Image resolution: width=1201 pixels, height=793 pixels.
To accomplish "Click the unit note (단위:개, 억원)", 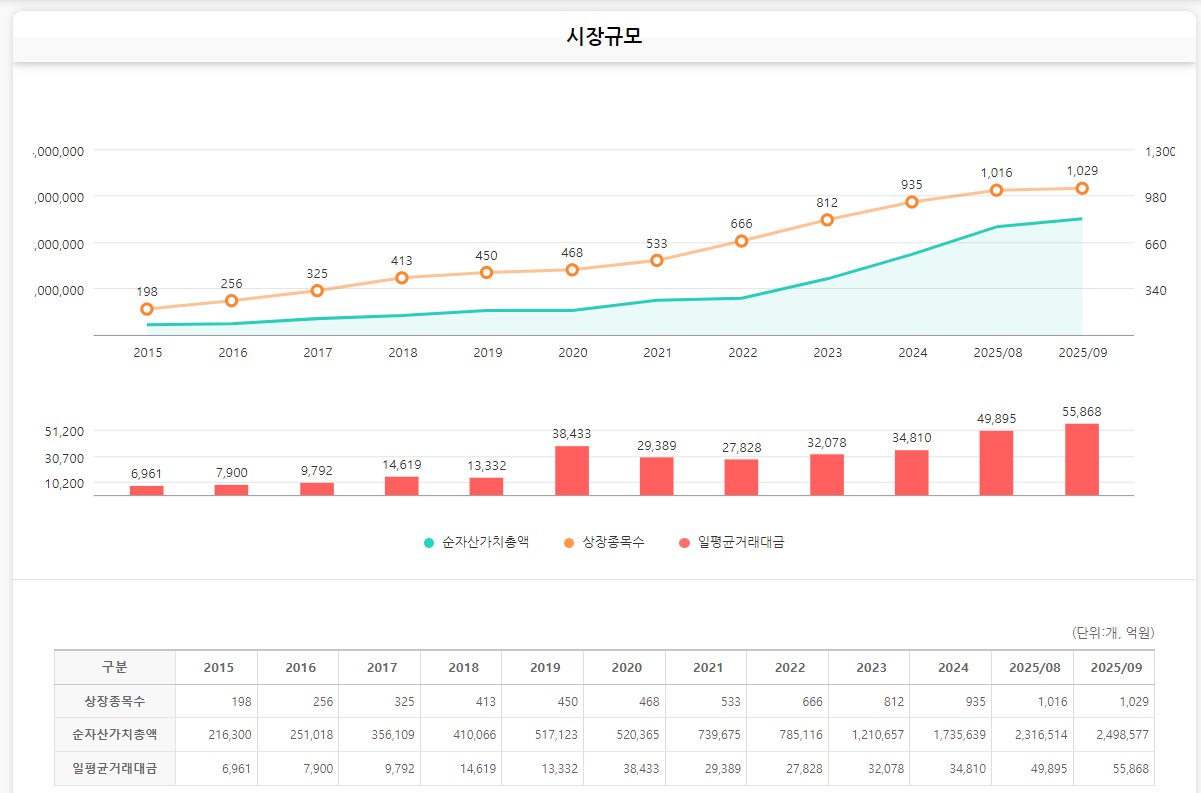I will [x=1113, y=632].
